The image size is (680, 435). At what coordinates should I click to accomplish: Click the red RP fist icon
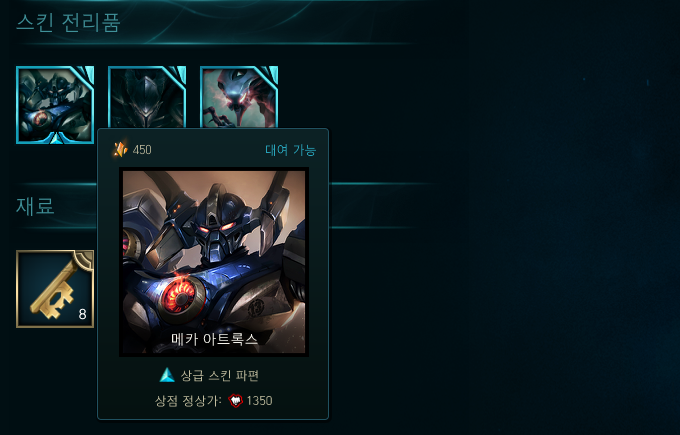pos(235,400)
